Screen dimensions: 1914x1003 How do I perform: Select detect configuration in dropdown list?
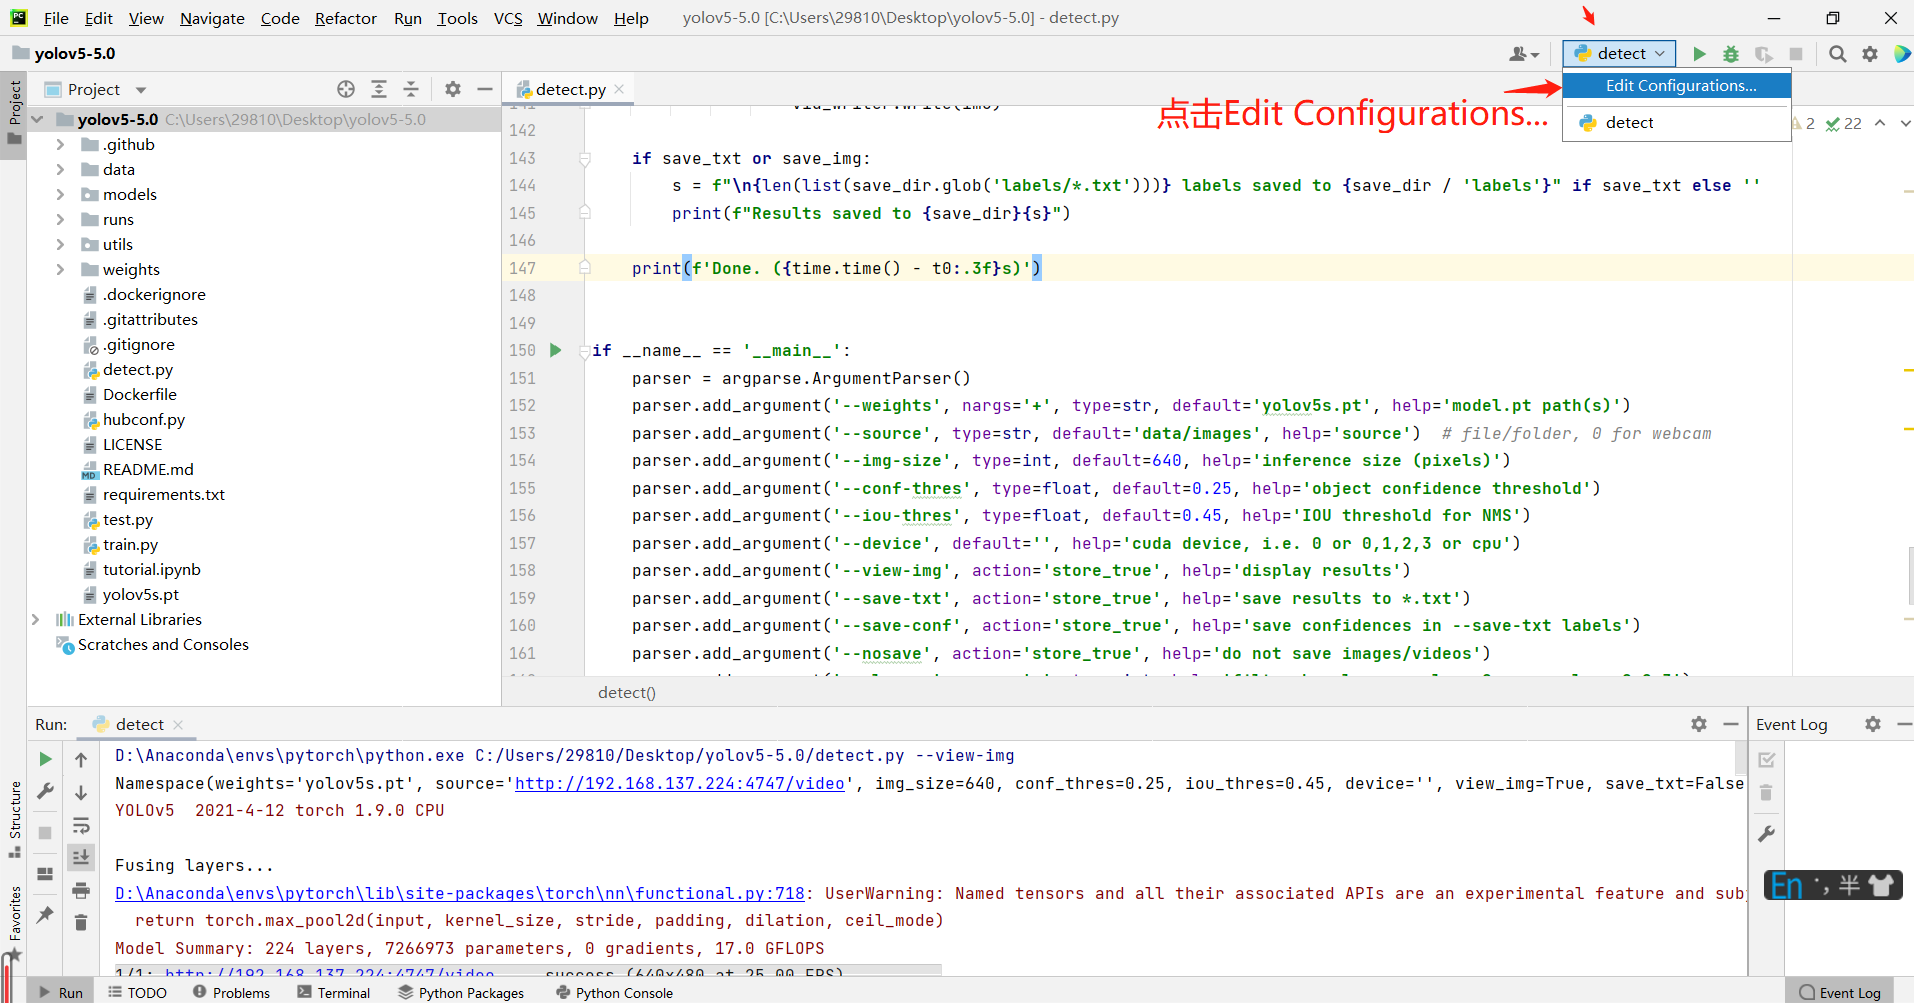(x=1677, y=123)
